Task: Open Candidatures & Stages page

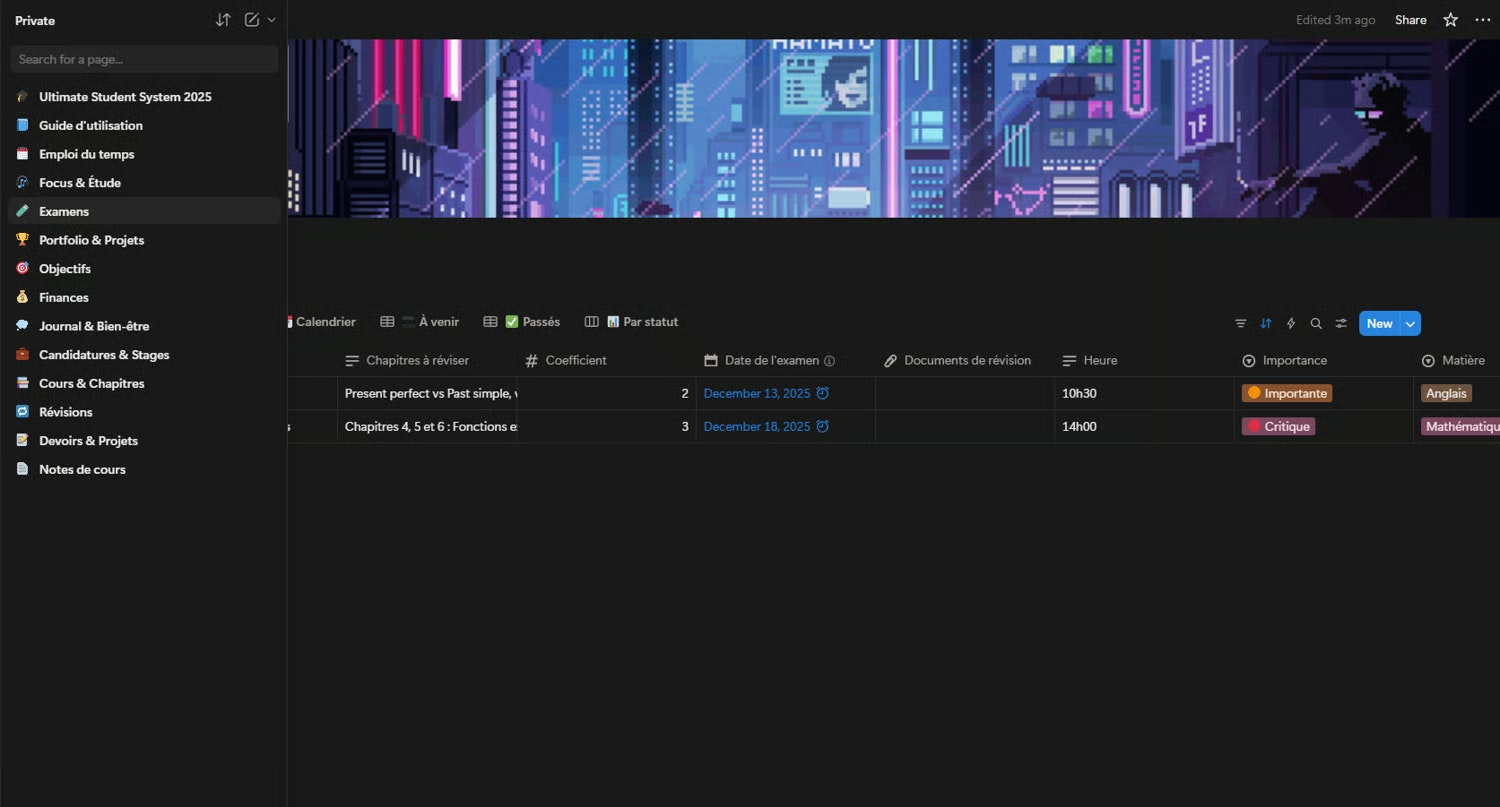Action: pyautogui.click(x=144, y=355)
